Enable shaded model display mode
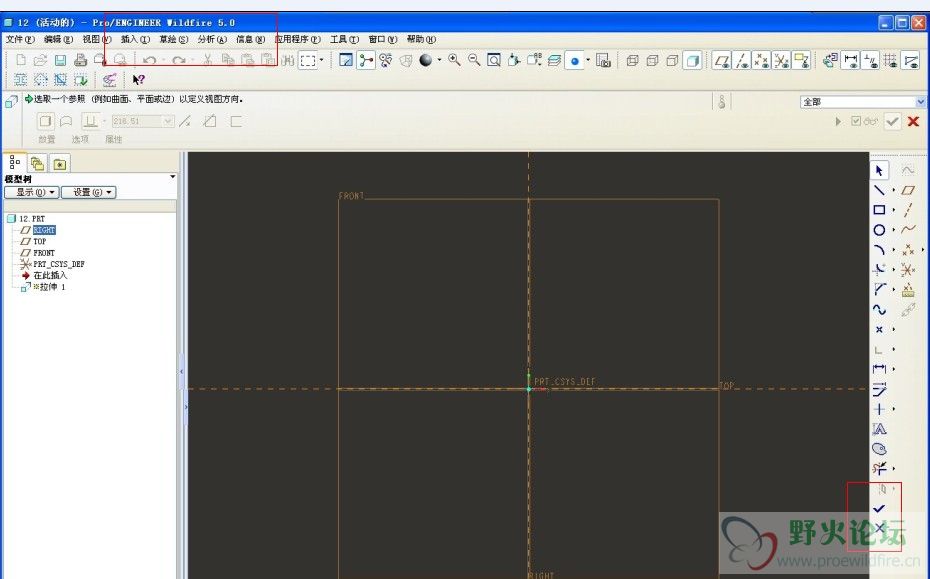The image size is (930, 579). pos(692,60)
